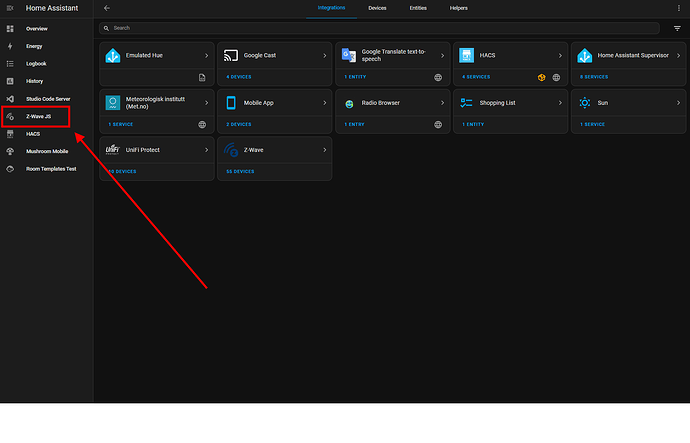690x443 pixels.
Task: Expand the Google Cast chevron
Action: pyautogui.click(x=324, y=55)
